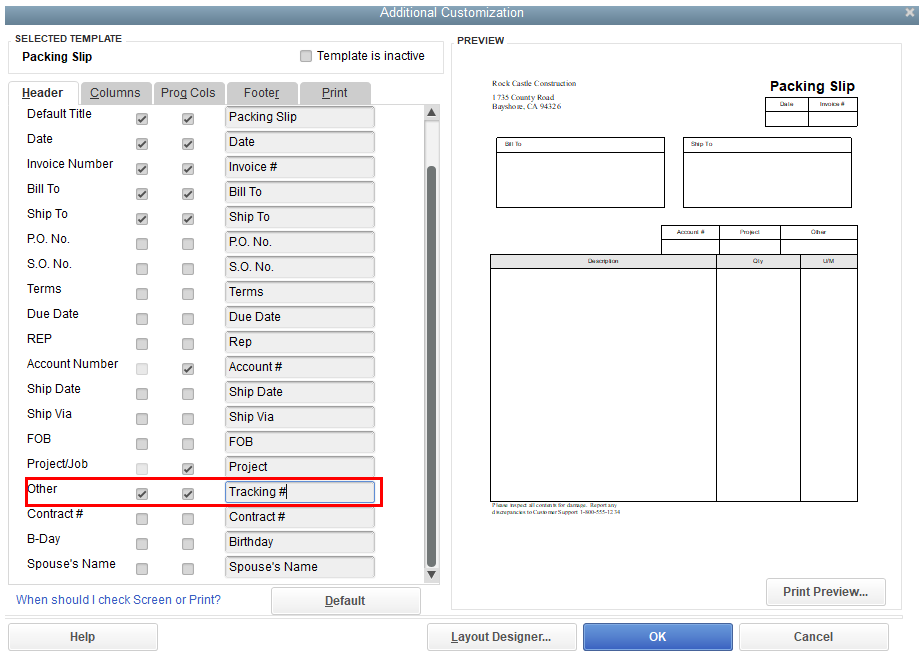Toggle the 'Template is inactive' checkbox
This screenshot has width=923, height=660.
click(x=305, y=57)
